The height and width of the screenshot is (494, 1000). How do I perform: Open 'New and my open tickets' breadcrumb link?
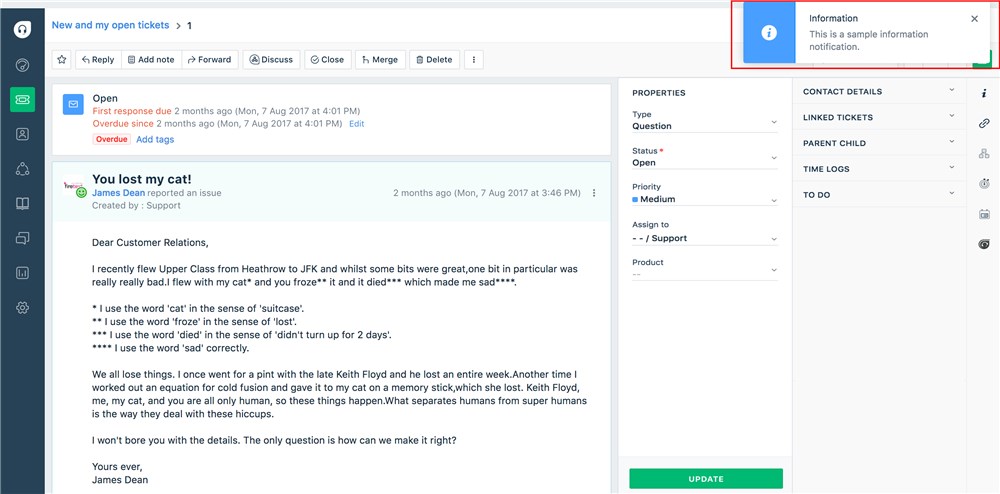coord(110,25)
